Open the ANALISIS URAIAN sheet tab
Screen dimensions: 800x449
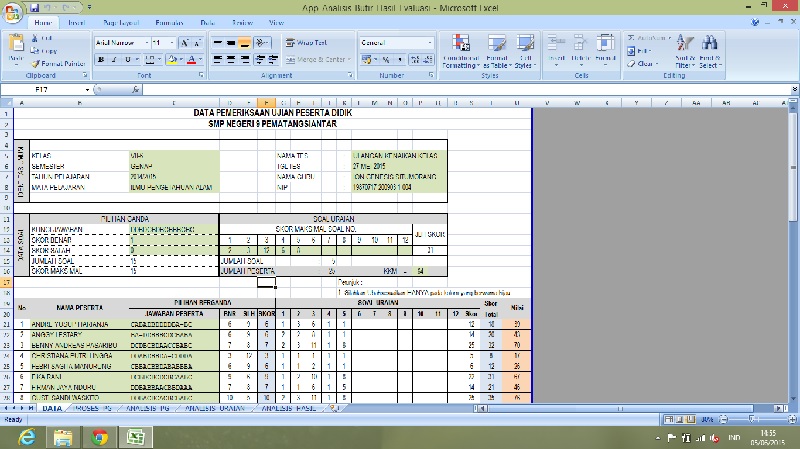click(x=215, y=408)
